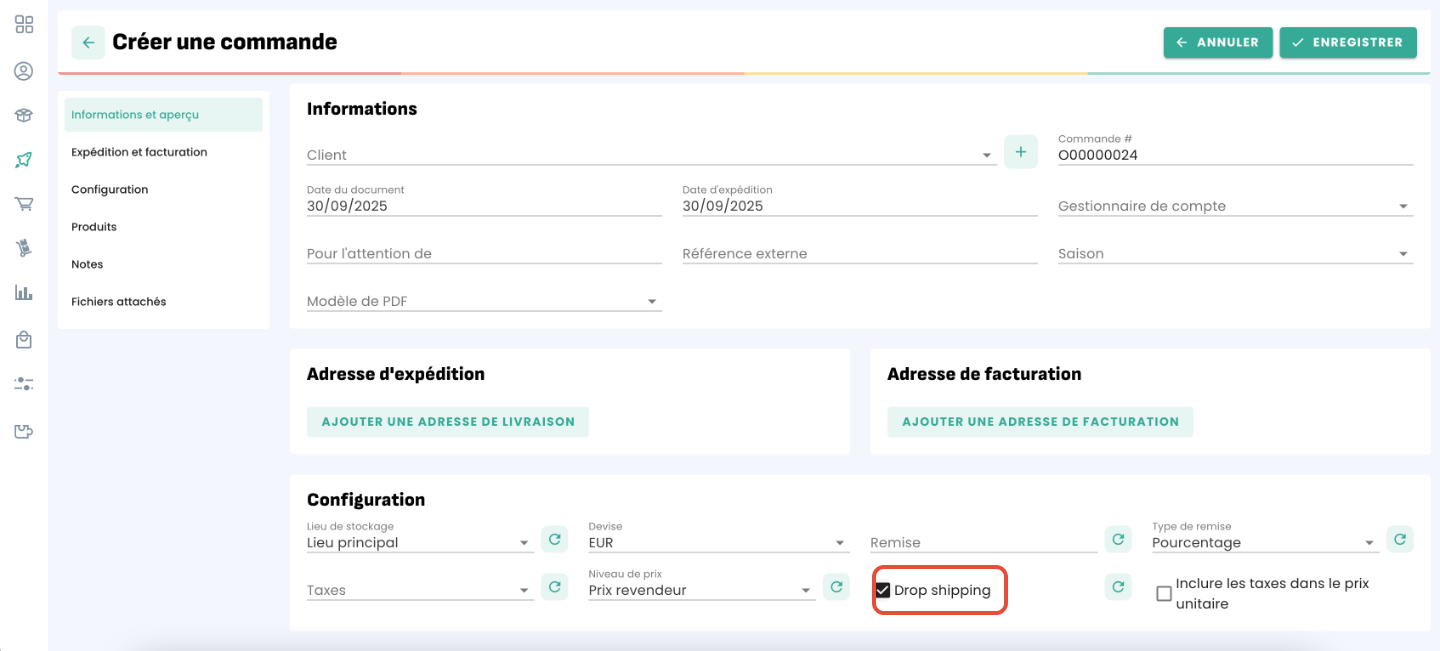Click the shopping cart sidebar icon
The width and height of the screenshot is (1440, 651).
click(24, 204)
